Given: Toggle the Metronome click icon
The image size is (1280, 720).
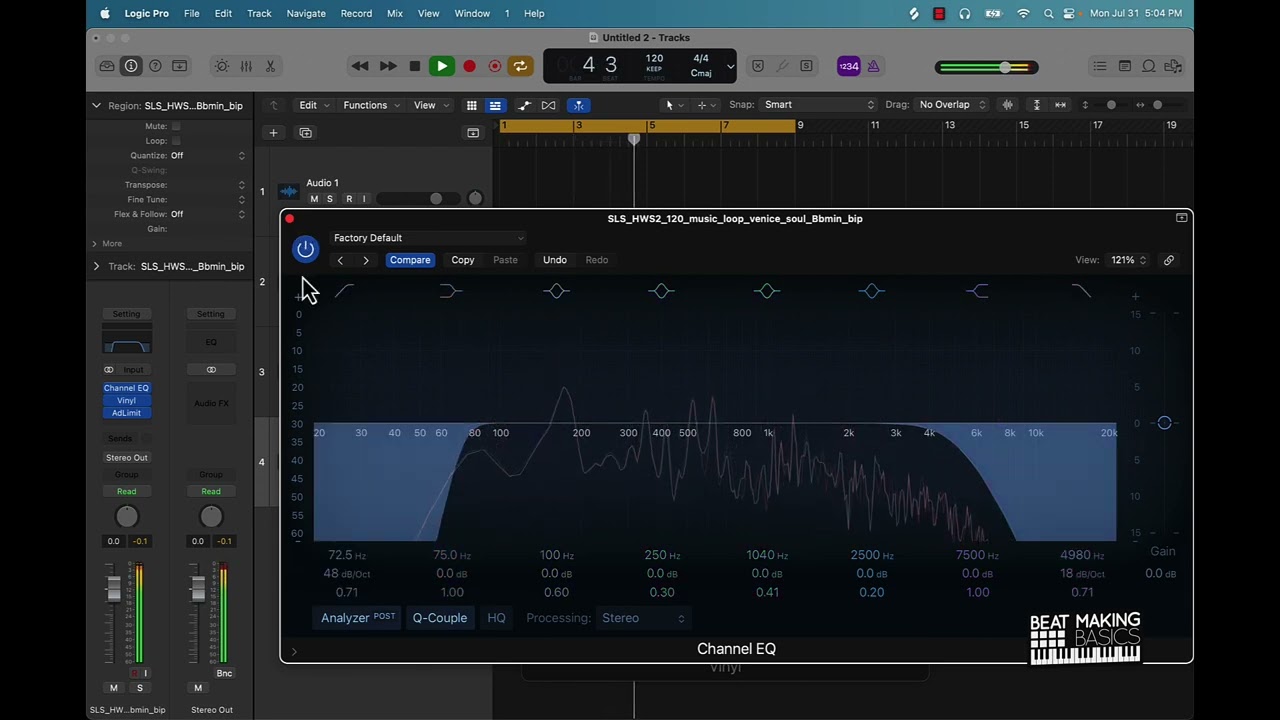Looking at the screenshot, I should (873, 66).
